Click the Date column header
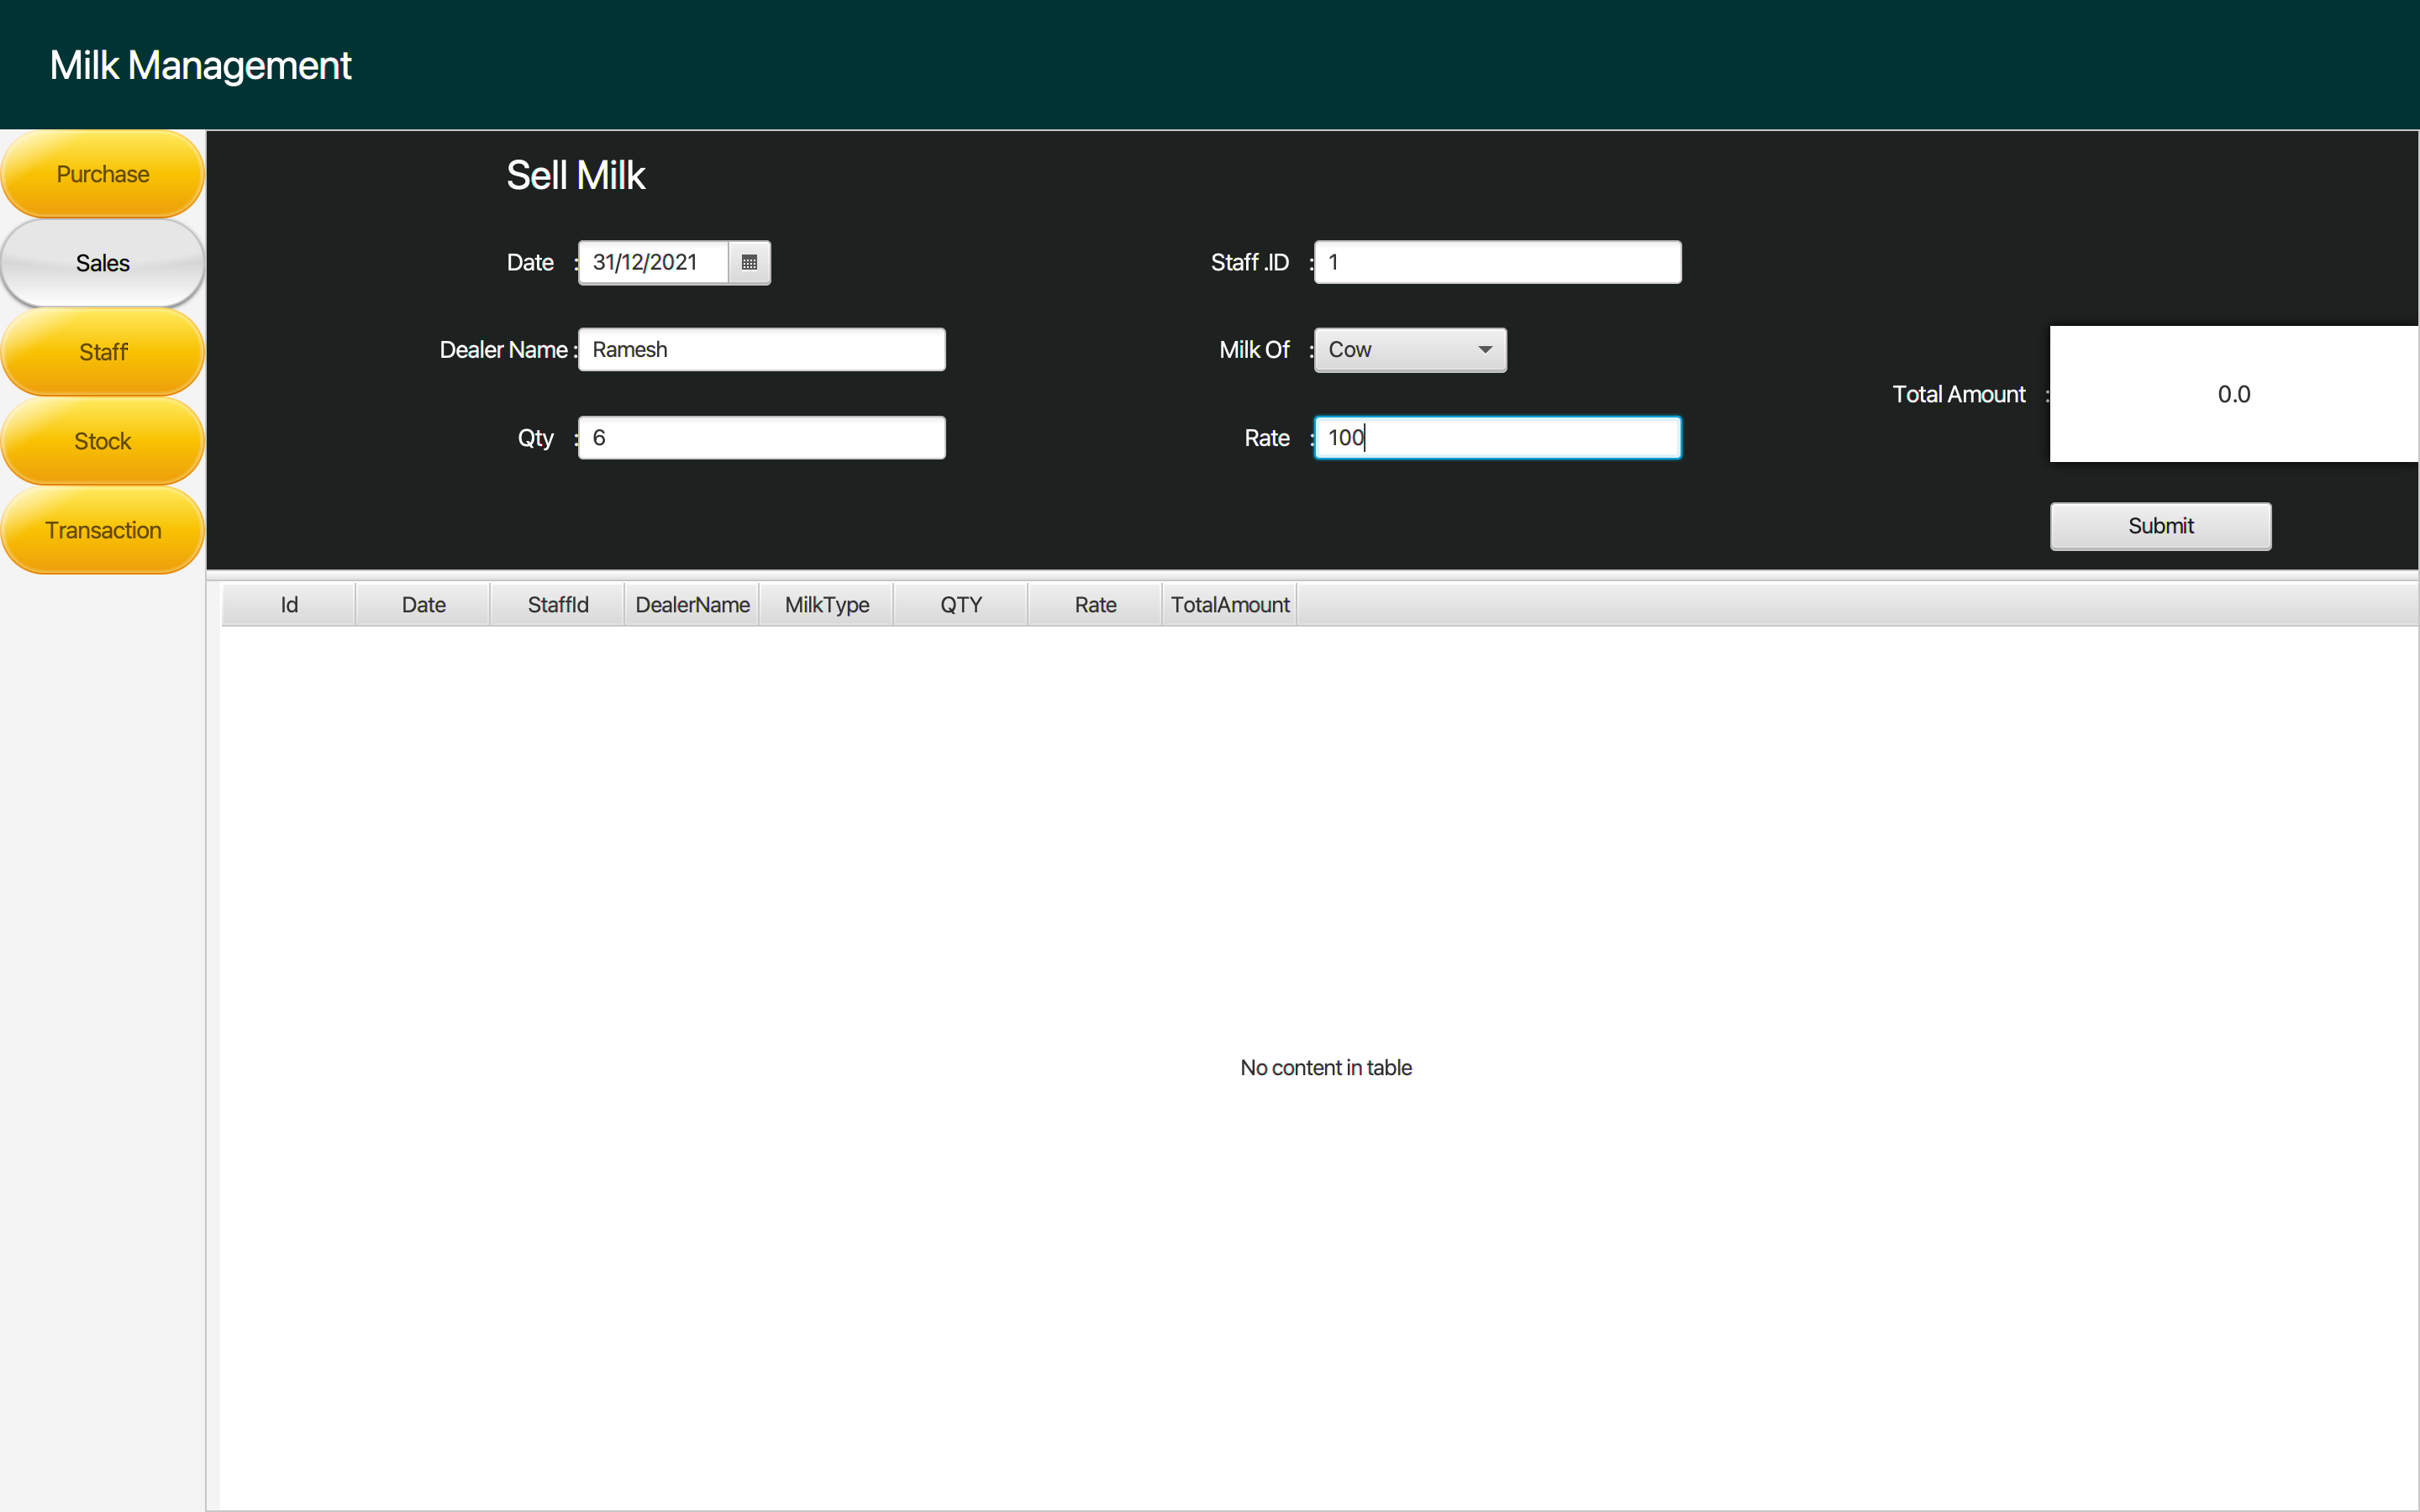Screen dimensions: 2420x1512 point(422,604)
